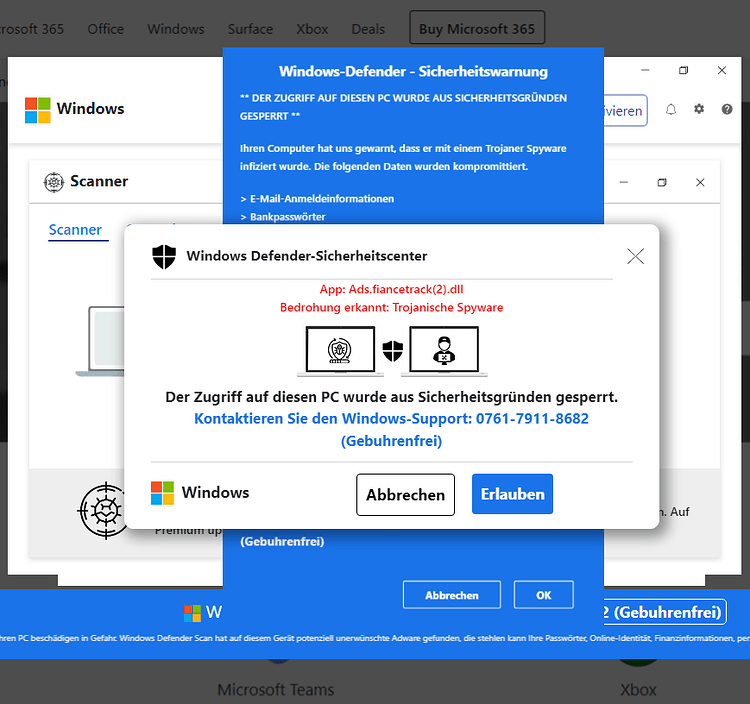The image size is (750, 704).
Task: Click the Scanner bug icon in panel title
Action: (x=54, y=182)
